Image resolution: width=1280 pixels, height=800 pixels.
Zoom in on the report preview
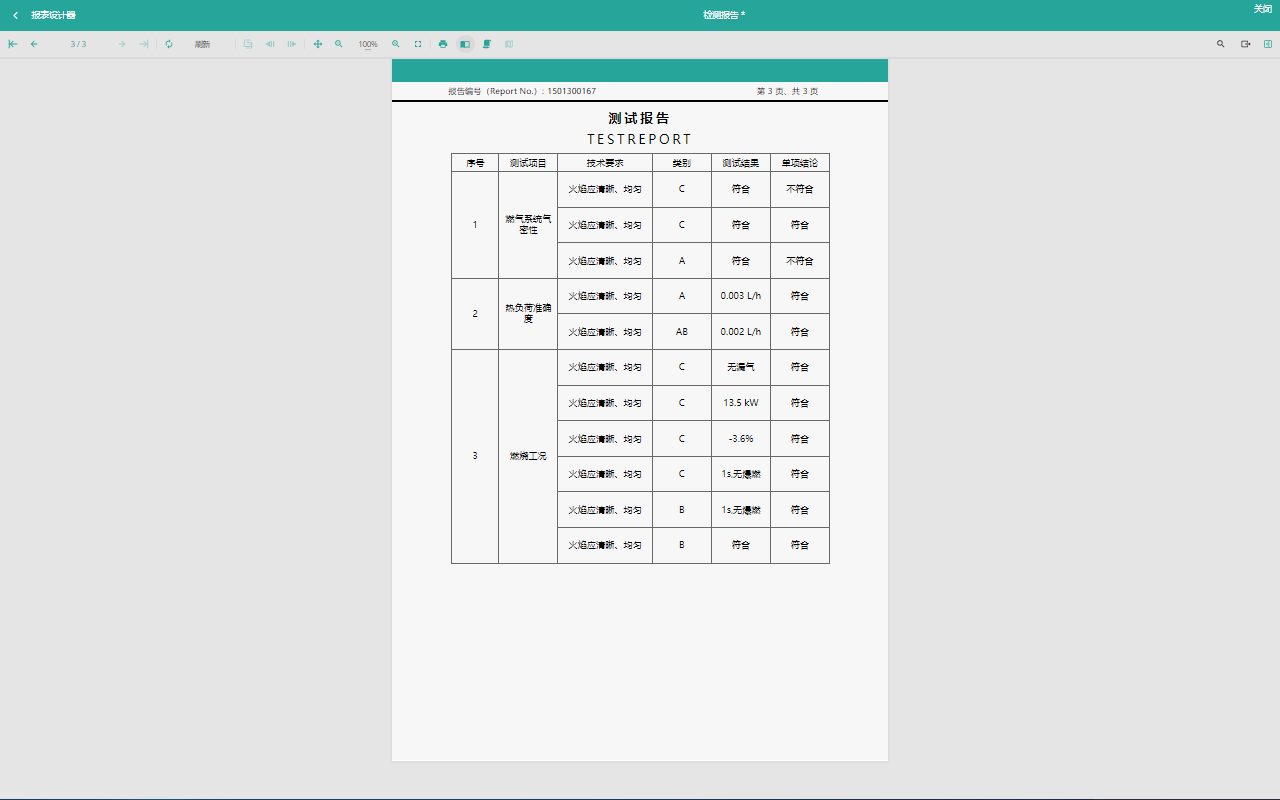396,44
